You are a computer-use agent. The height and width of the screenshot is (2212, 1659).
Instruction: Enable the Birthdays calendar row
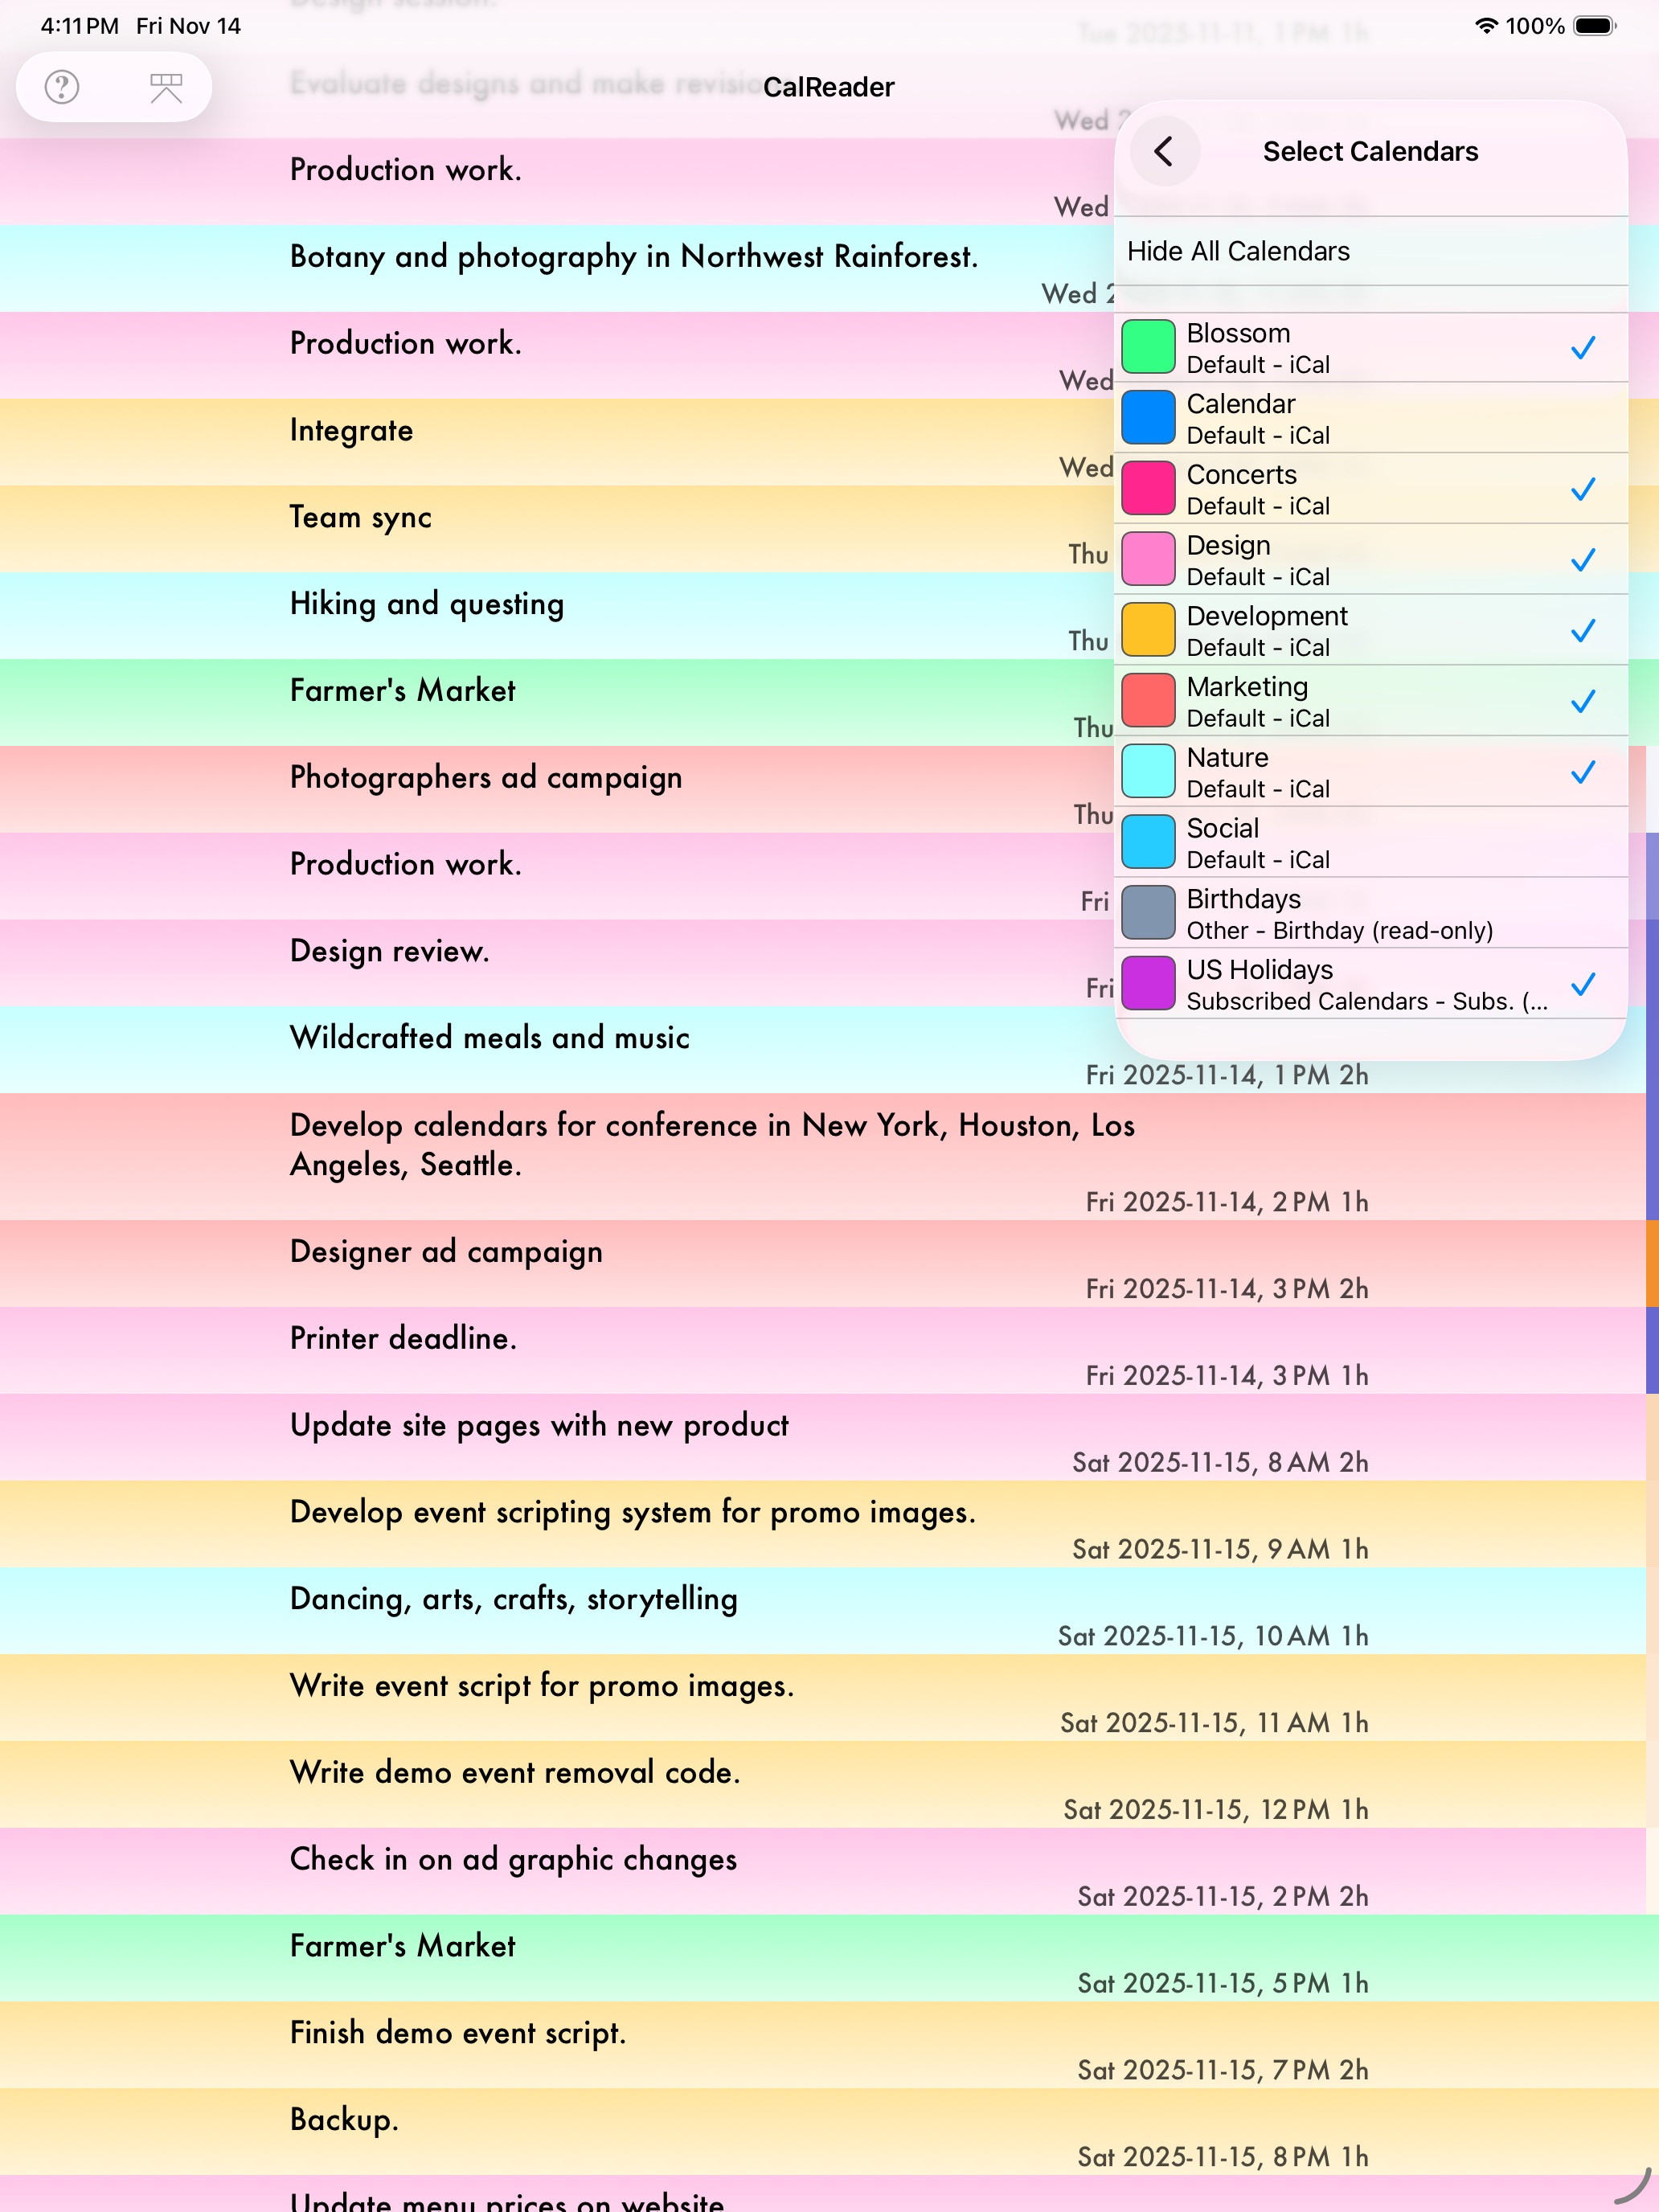[x=1371, y=914]
